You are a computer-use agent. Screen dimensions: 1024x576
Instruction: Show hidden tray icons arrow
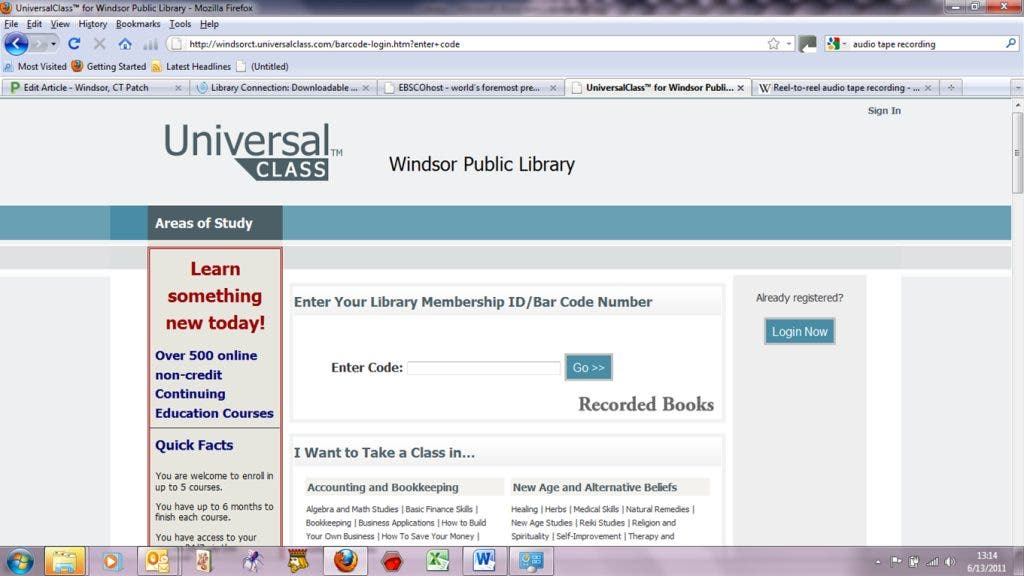(878, 562)
